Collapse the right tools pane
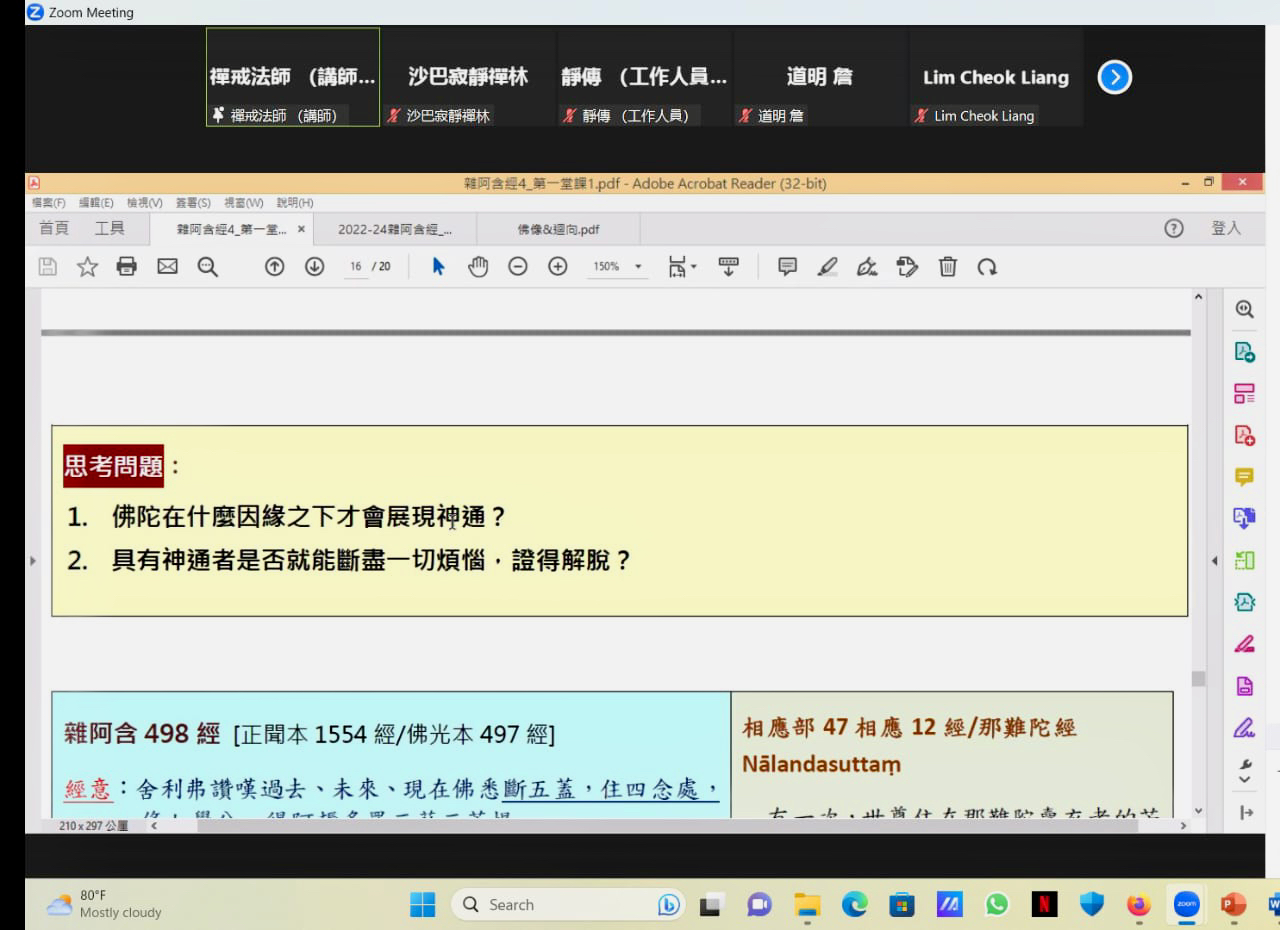This screenshot has width=1280, height=930. [1215, 560]
